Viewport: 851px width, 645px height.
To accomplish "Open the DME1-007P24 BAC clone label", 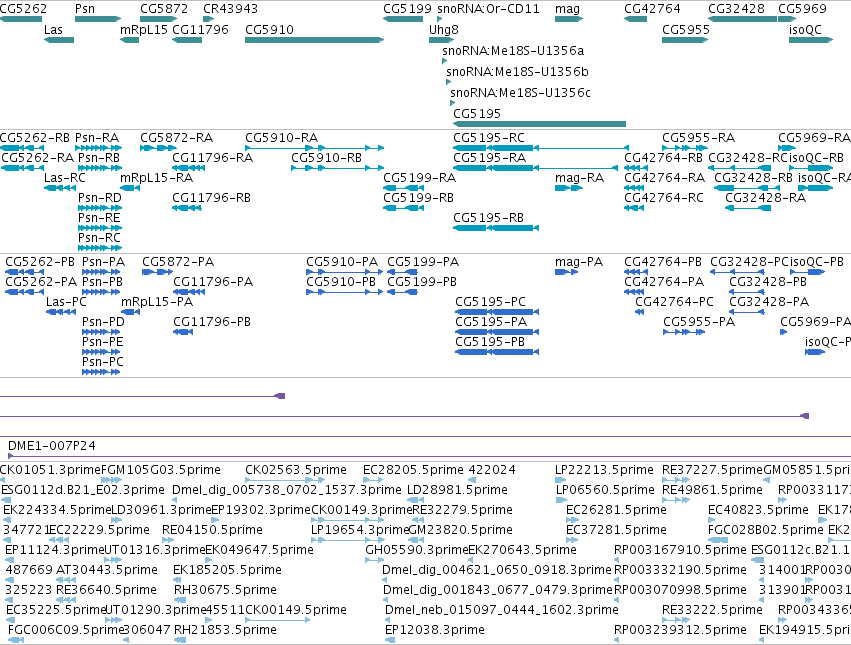I will click(x=52, y=446).
